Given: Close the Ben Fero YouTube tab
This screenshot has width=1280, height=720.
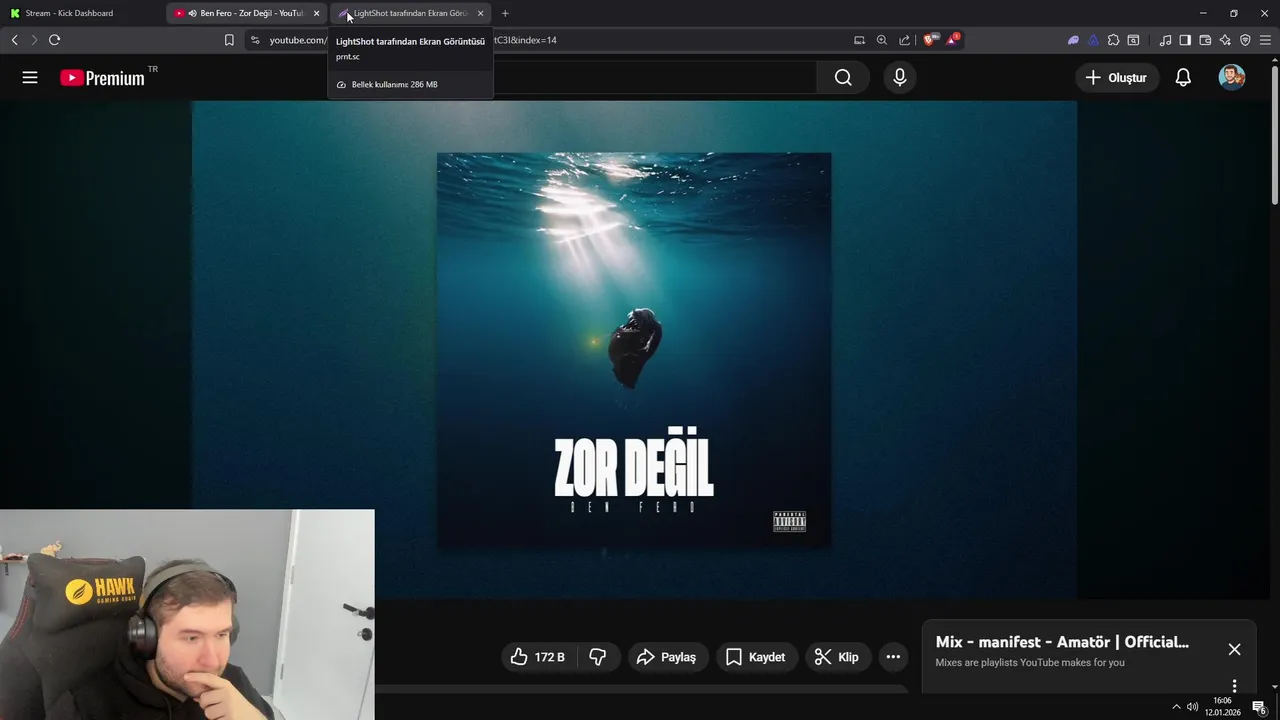Looking at the screenshot, I should (317, 13).
